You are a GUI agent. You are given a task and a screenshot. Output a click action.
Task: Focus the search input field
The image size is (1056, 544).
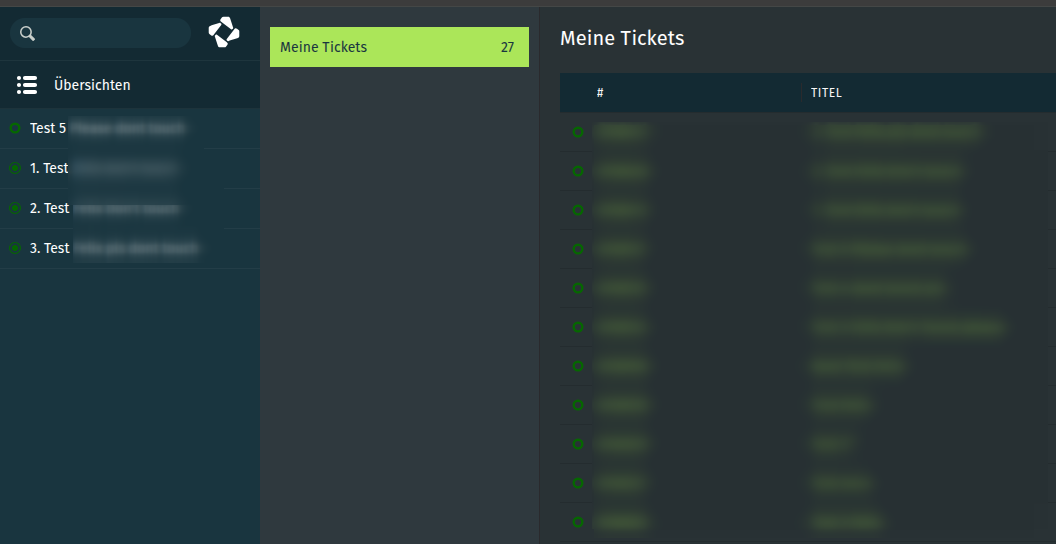(110, 34)
